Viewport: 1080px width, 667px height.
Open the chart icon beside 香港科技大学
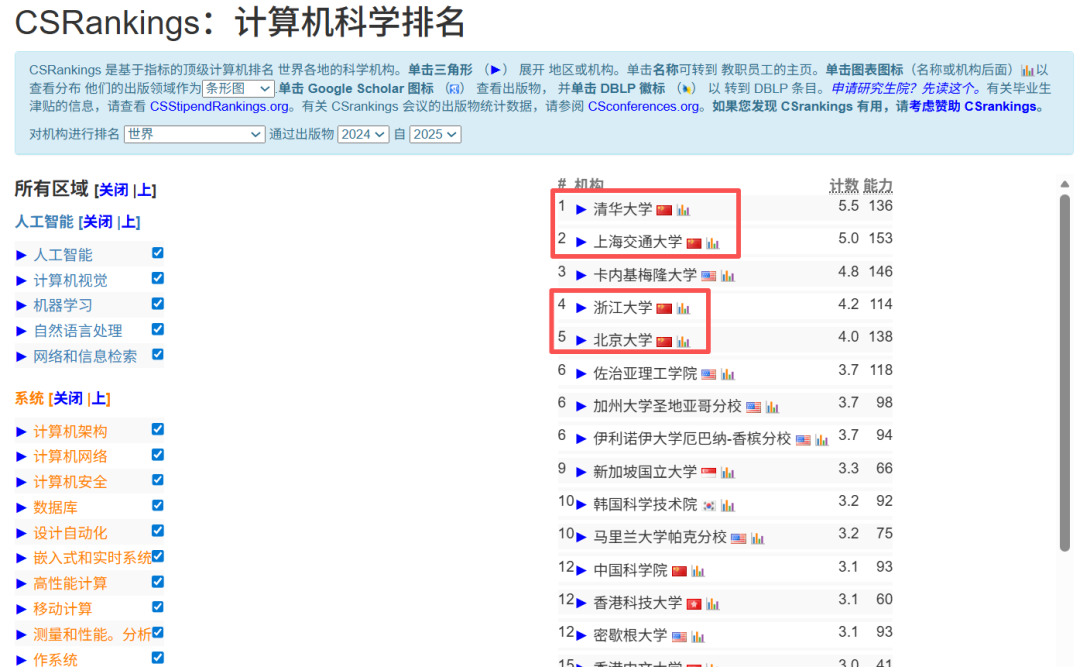712,604
